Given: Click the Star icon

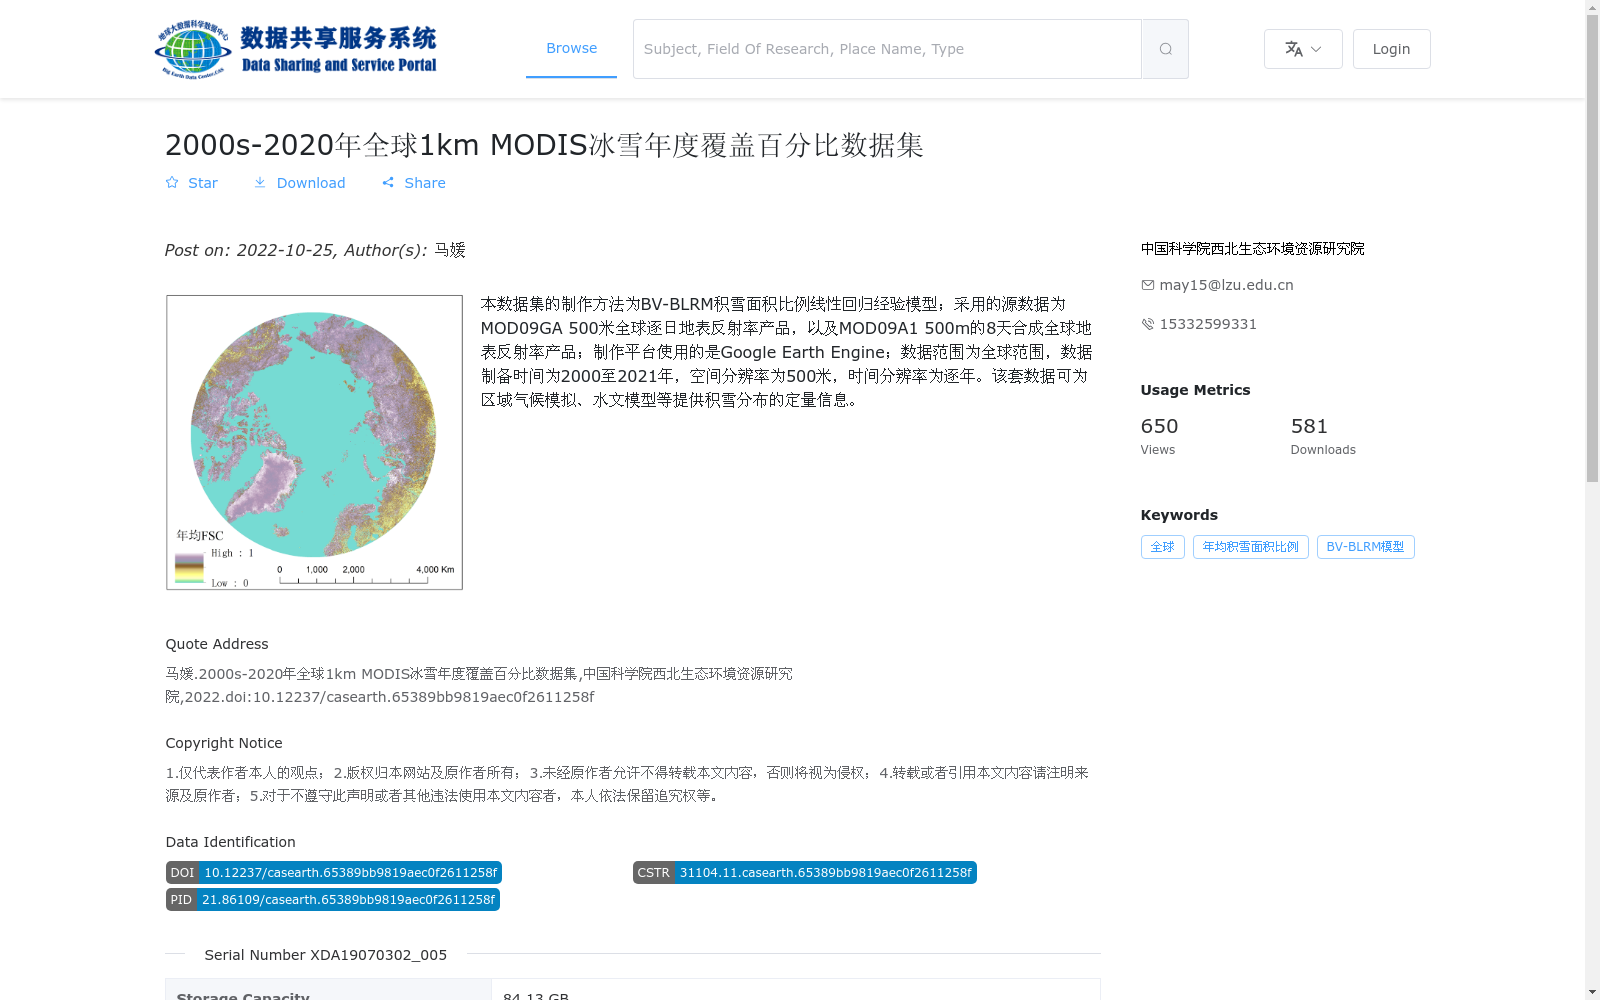Looking at the screenshot, I should pyautogui.click(x=172, y=182).
